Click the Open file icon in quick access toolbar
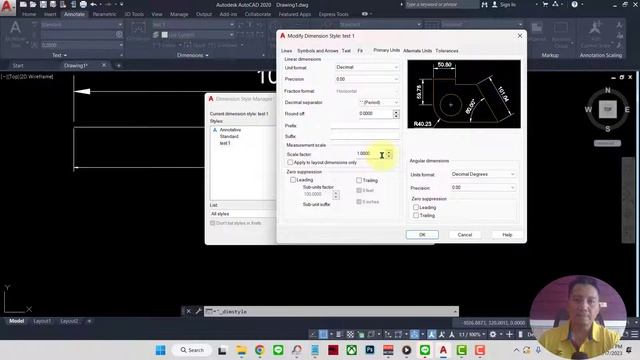Screen dimensions: 640x360 (x=33, y=4)
